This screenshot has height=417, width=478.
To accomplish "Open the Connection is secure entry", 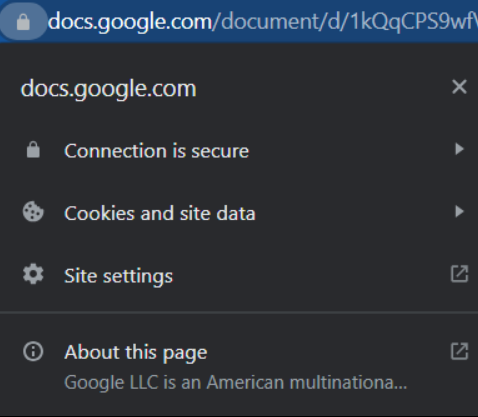I will tap(239, 150).
